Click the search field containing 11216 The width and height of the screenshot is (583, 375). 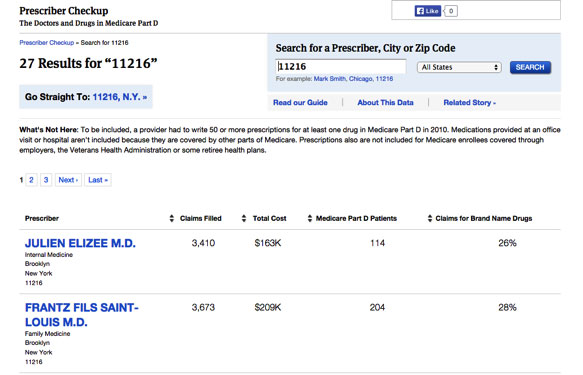coord(341,67)
